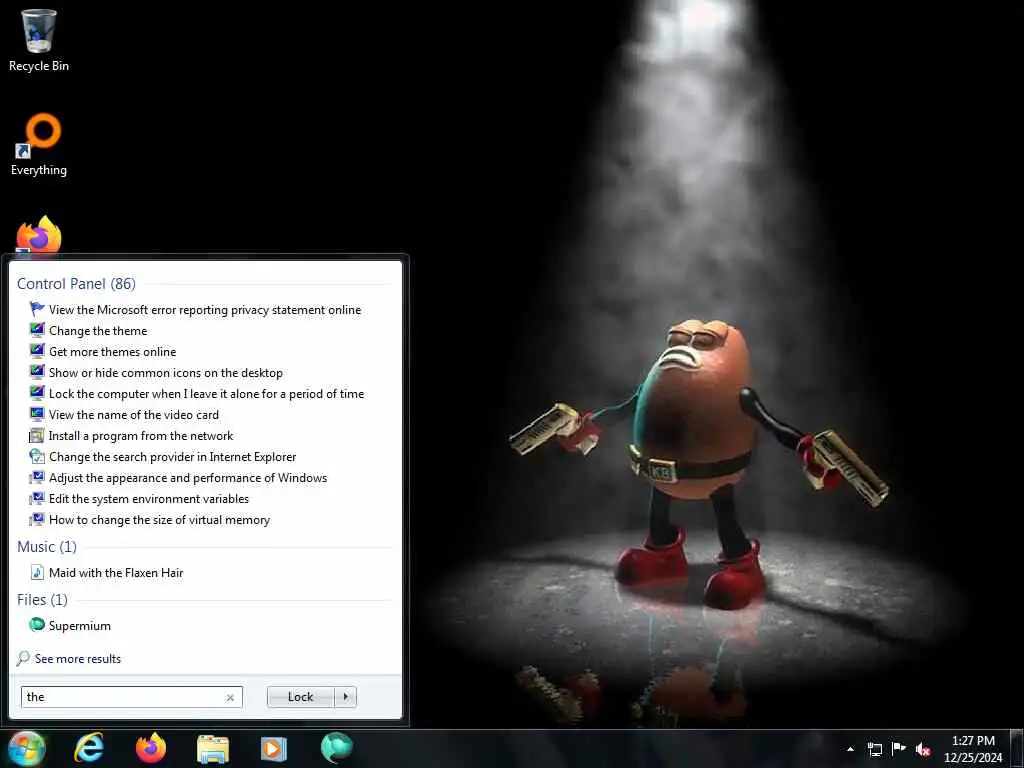
Task: Show hidden system tray icons
Action: pyautogui.click(x=850, y=749)
